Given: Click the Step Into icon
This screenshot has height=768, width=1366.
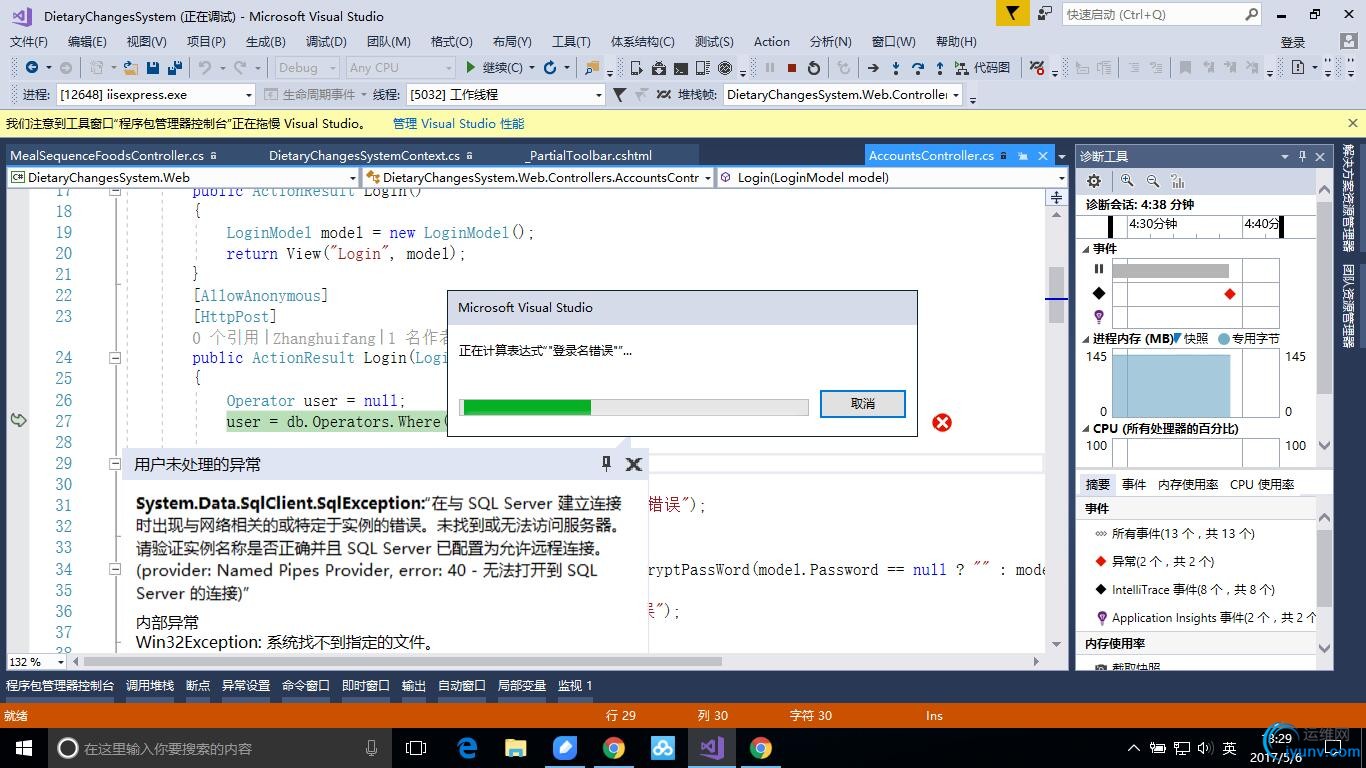Looking at the screenshot, I should coord(895,68).
